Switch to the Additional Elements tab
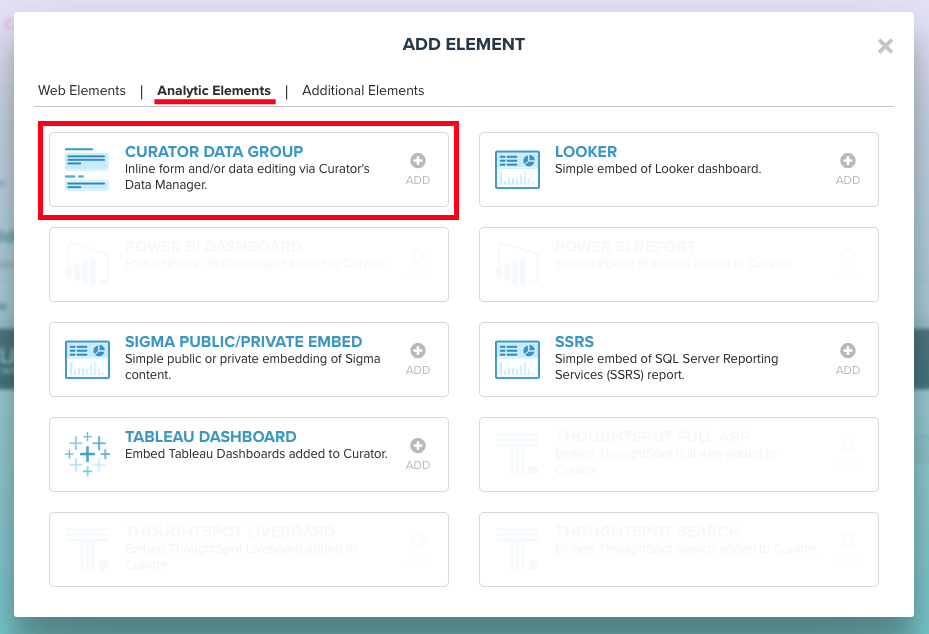The width and height of the screenshot is (929, 634). 362,90
